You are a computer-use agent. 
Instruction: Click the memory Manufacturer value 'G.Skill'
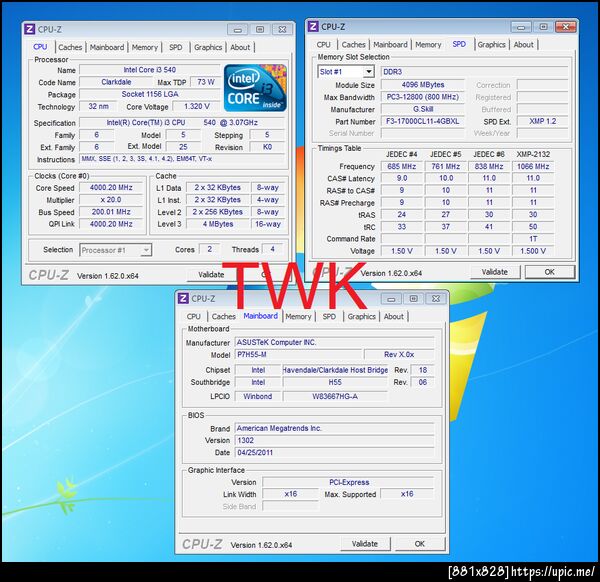click(423, 109)
